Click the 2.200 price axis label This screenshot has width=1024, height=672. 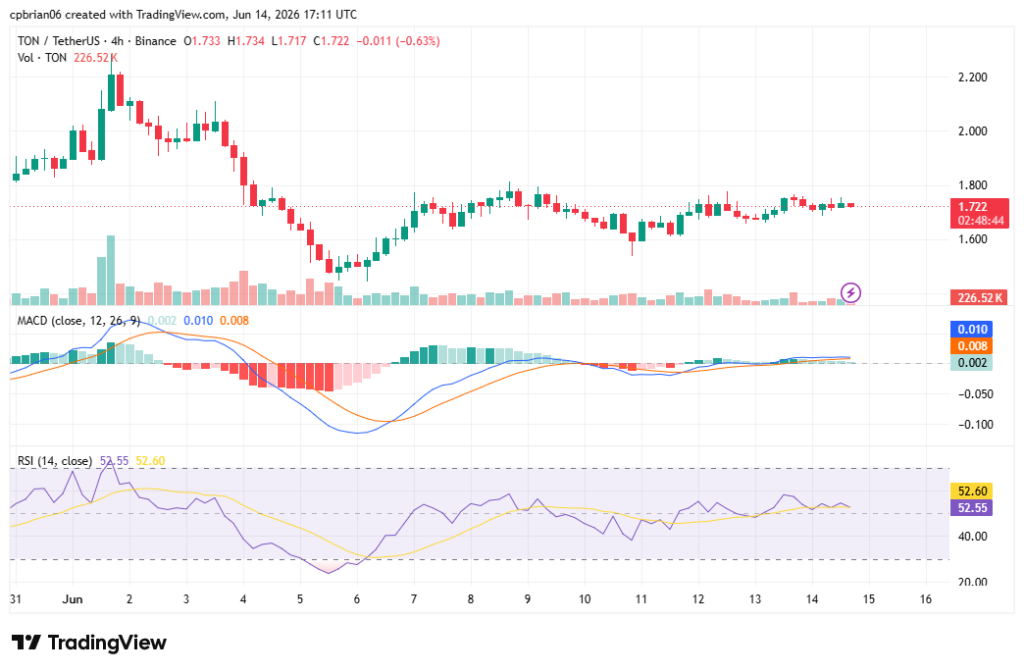972,78
